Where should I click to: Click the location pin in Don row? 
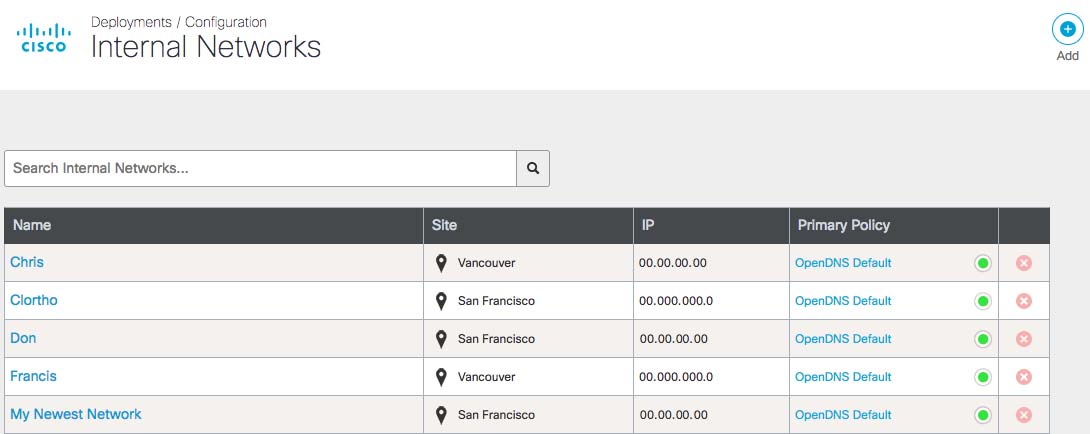441,339
